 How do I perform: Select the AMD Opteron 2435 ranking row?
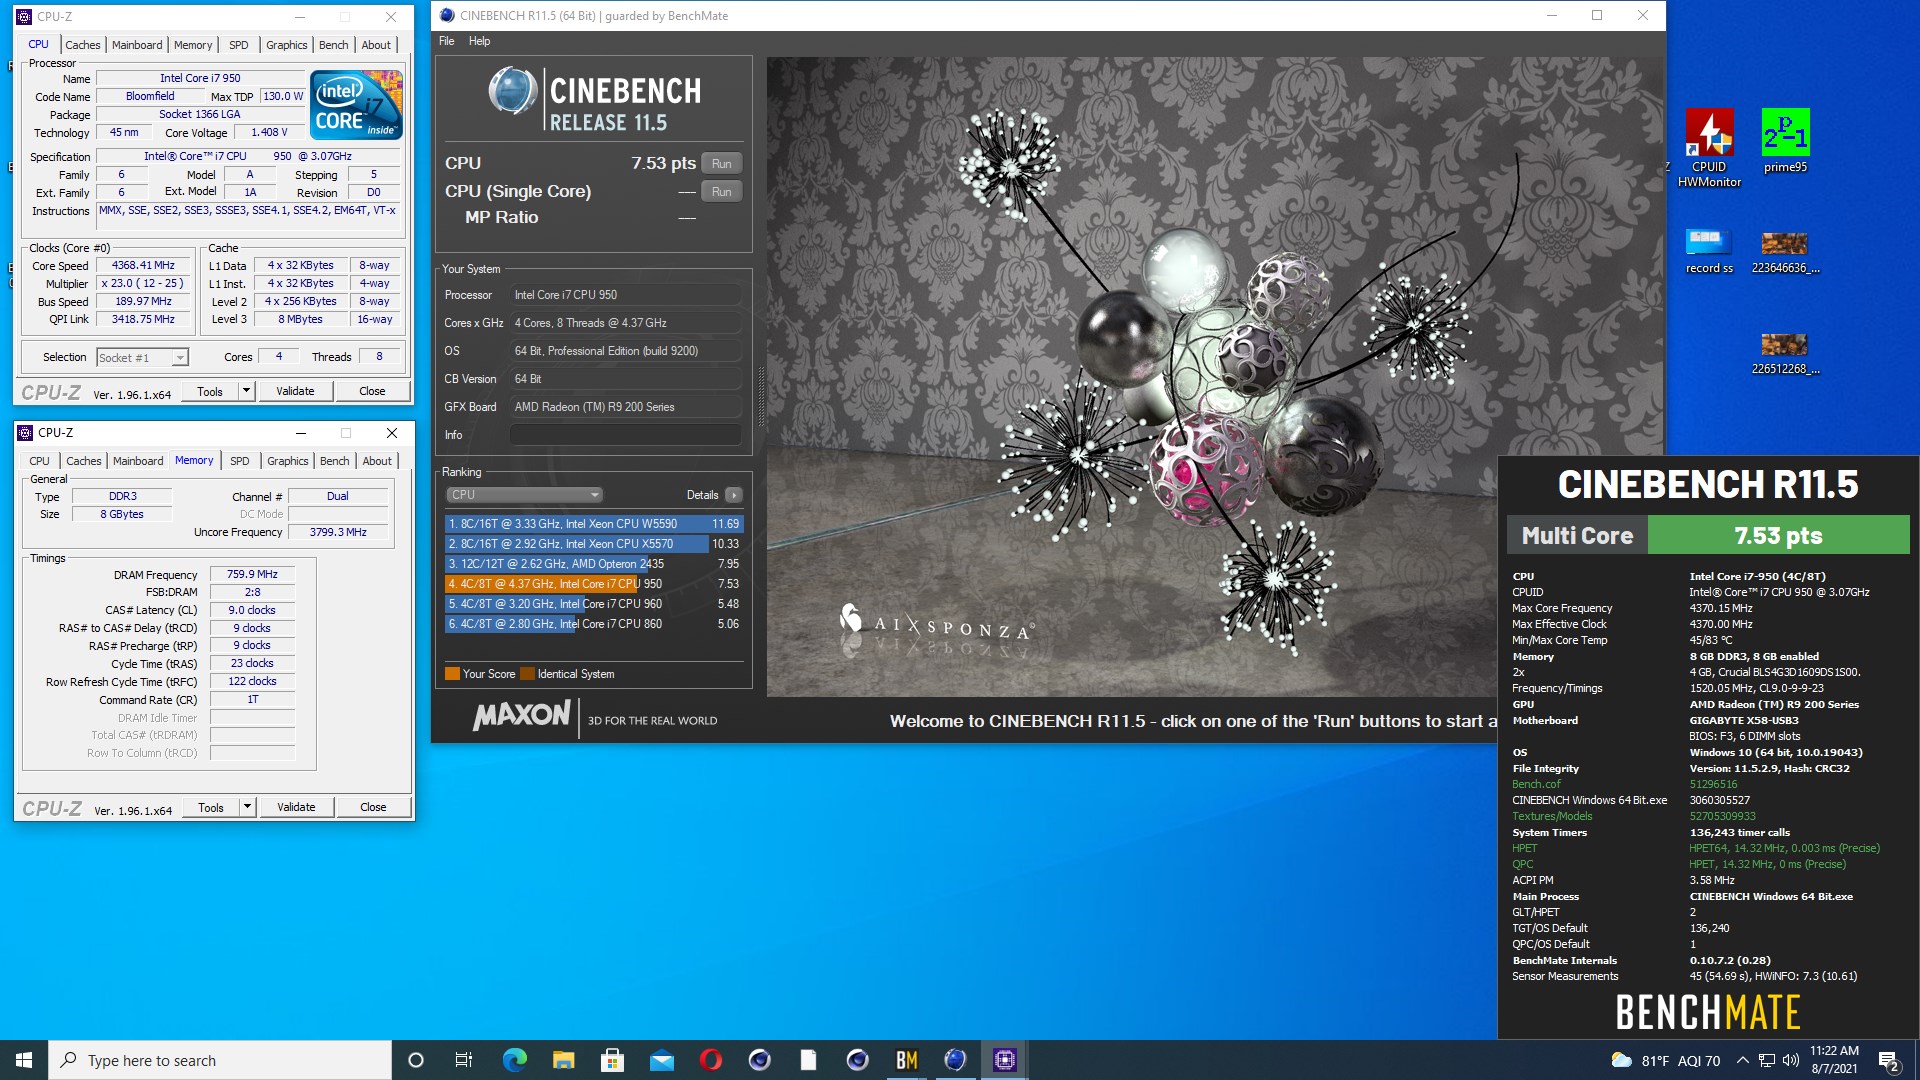594,564
